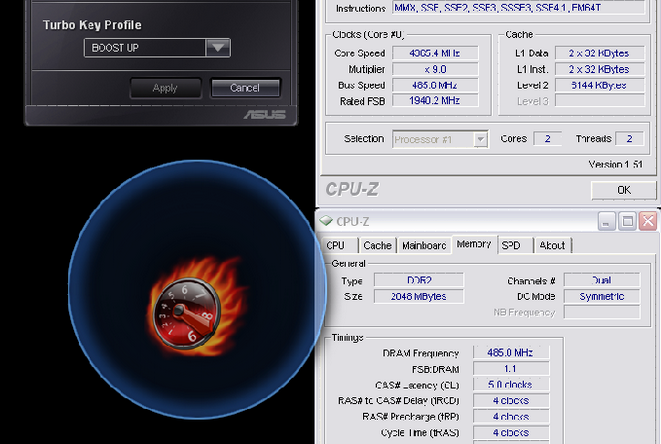The image size is (661, 444).
Task: Click the CPU-Z title bar app icon
Action: pyautogui.click(x=326, y=220)
